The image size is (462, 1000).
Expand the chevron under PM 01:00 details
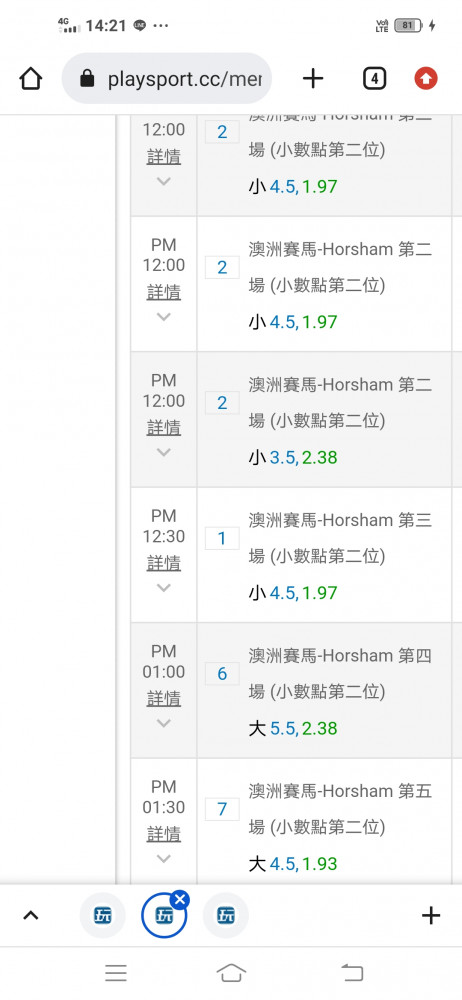point(164,723)
